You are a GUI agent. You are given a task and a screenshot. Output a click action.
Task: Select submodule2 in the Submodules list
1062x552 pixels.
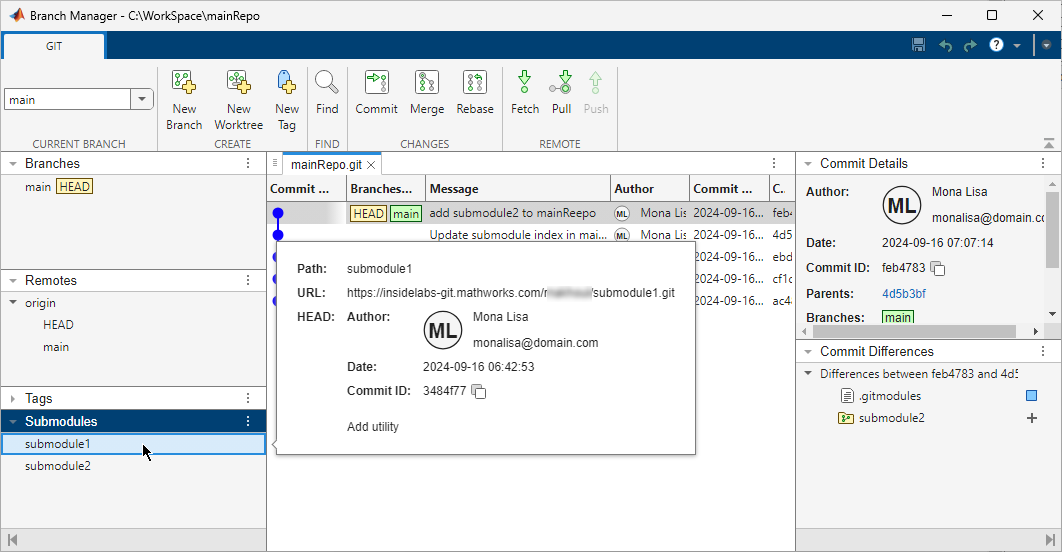click(x=58, y=466)
